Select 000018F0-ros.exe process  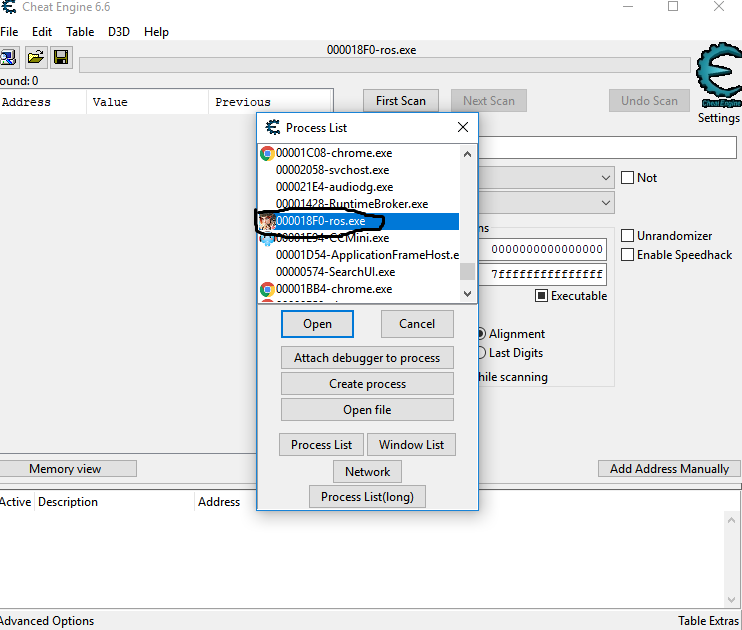[359, 221]
